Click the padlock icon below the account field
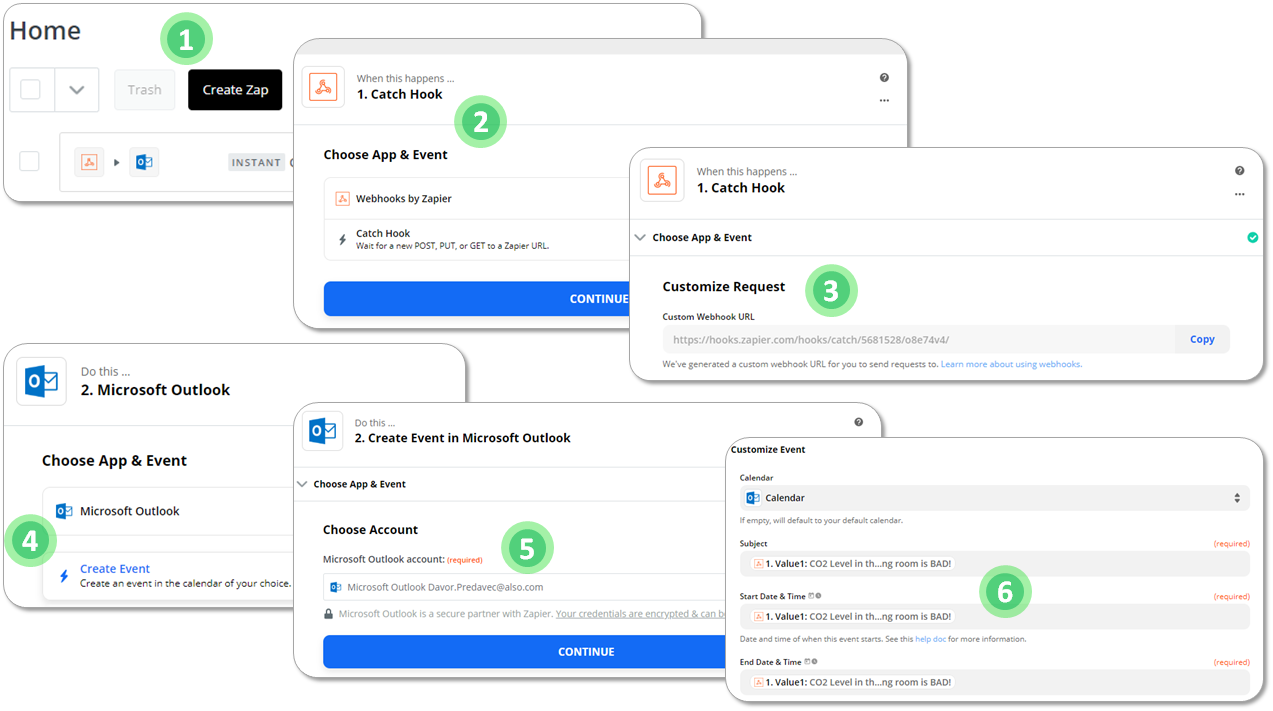Viewport: 1273px width, 711px height. click(328, 614)
